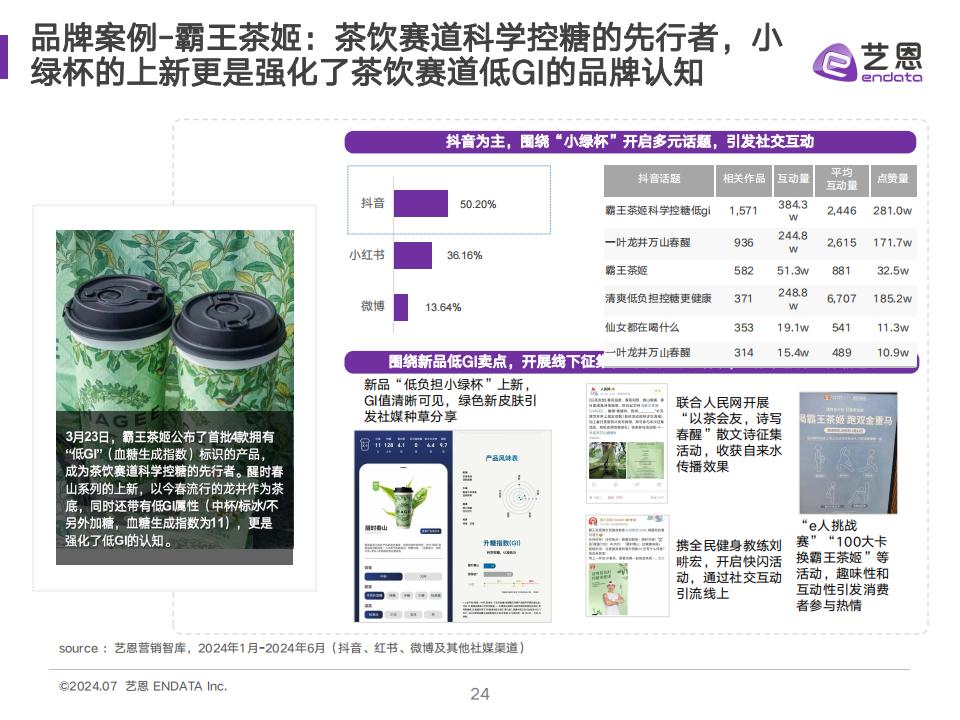Select the 13.64% value label

(443, 307)
